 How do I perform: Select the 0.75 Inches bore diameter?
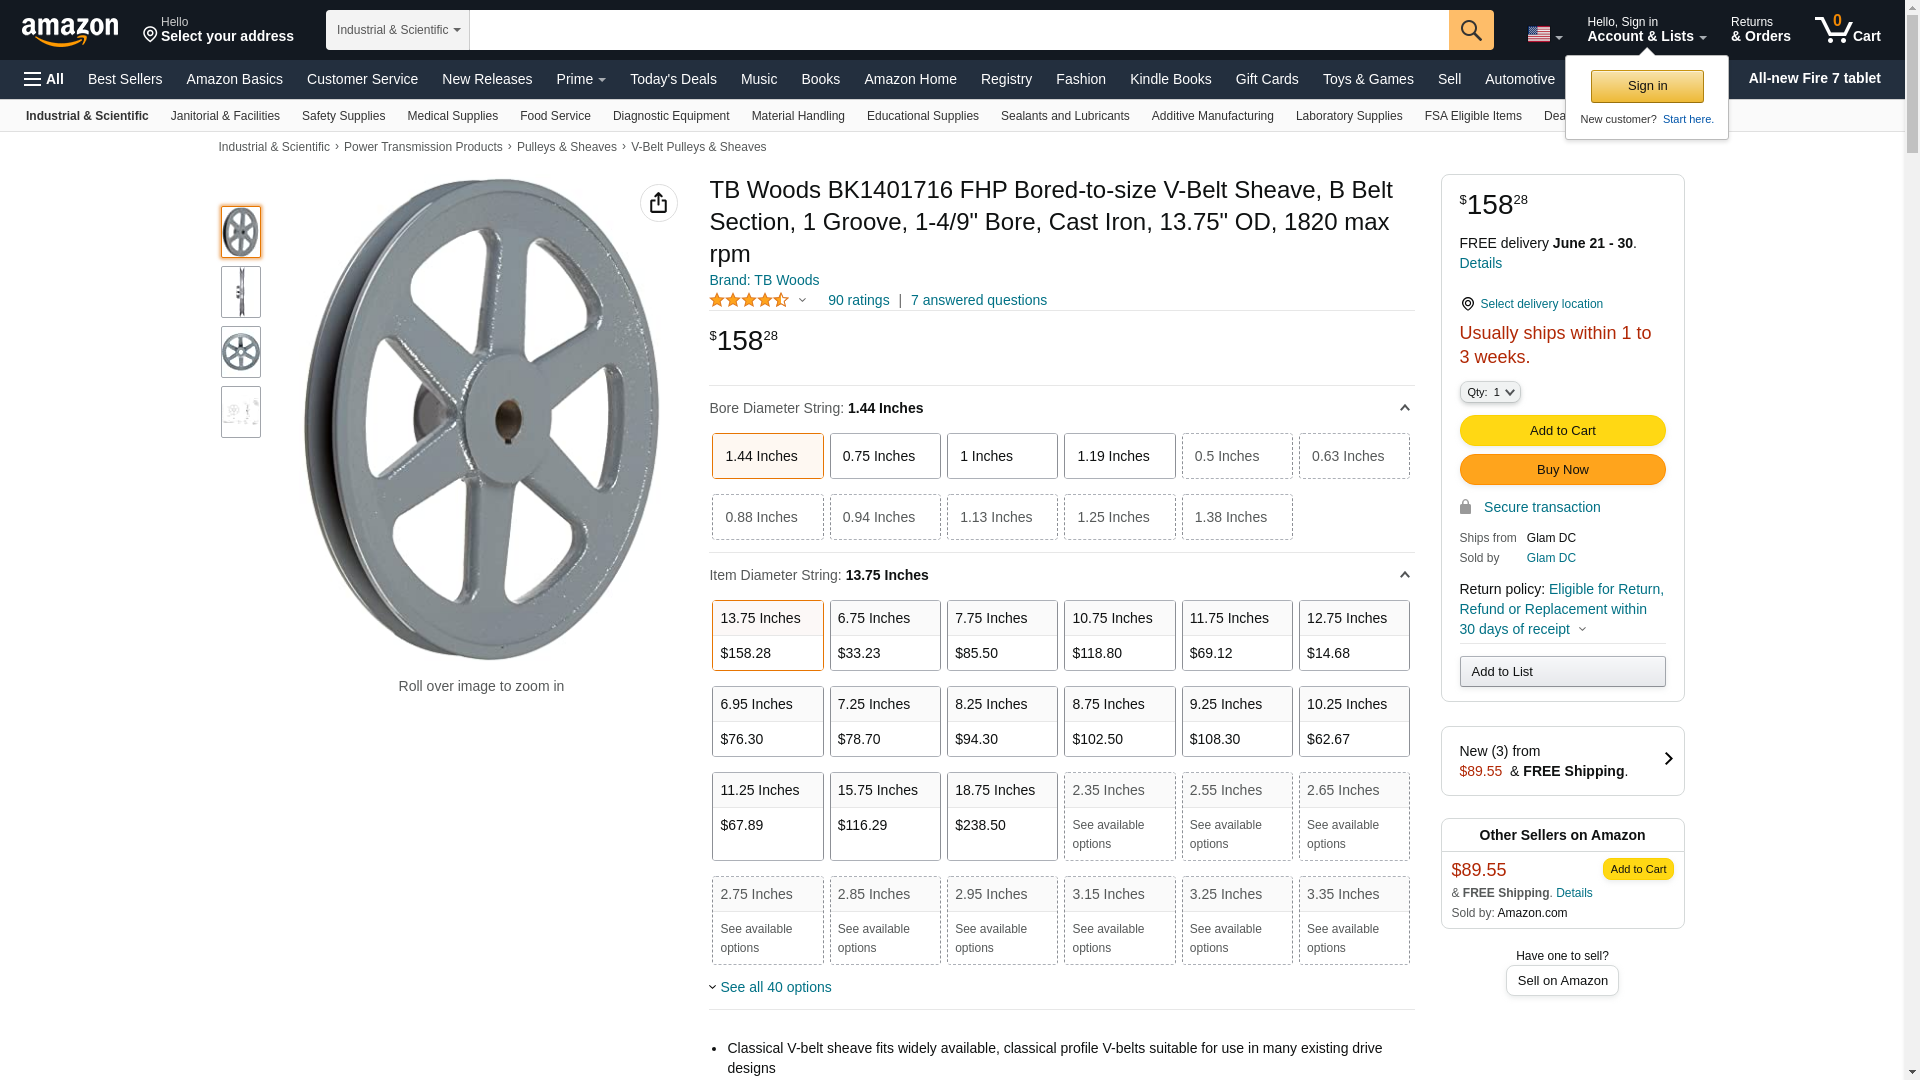[884, 456]
